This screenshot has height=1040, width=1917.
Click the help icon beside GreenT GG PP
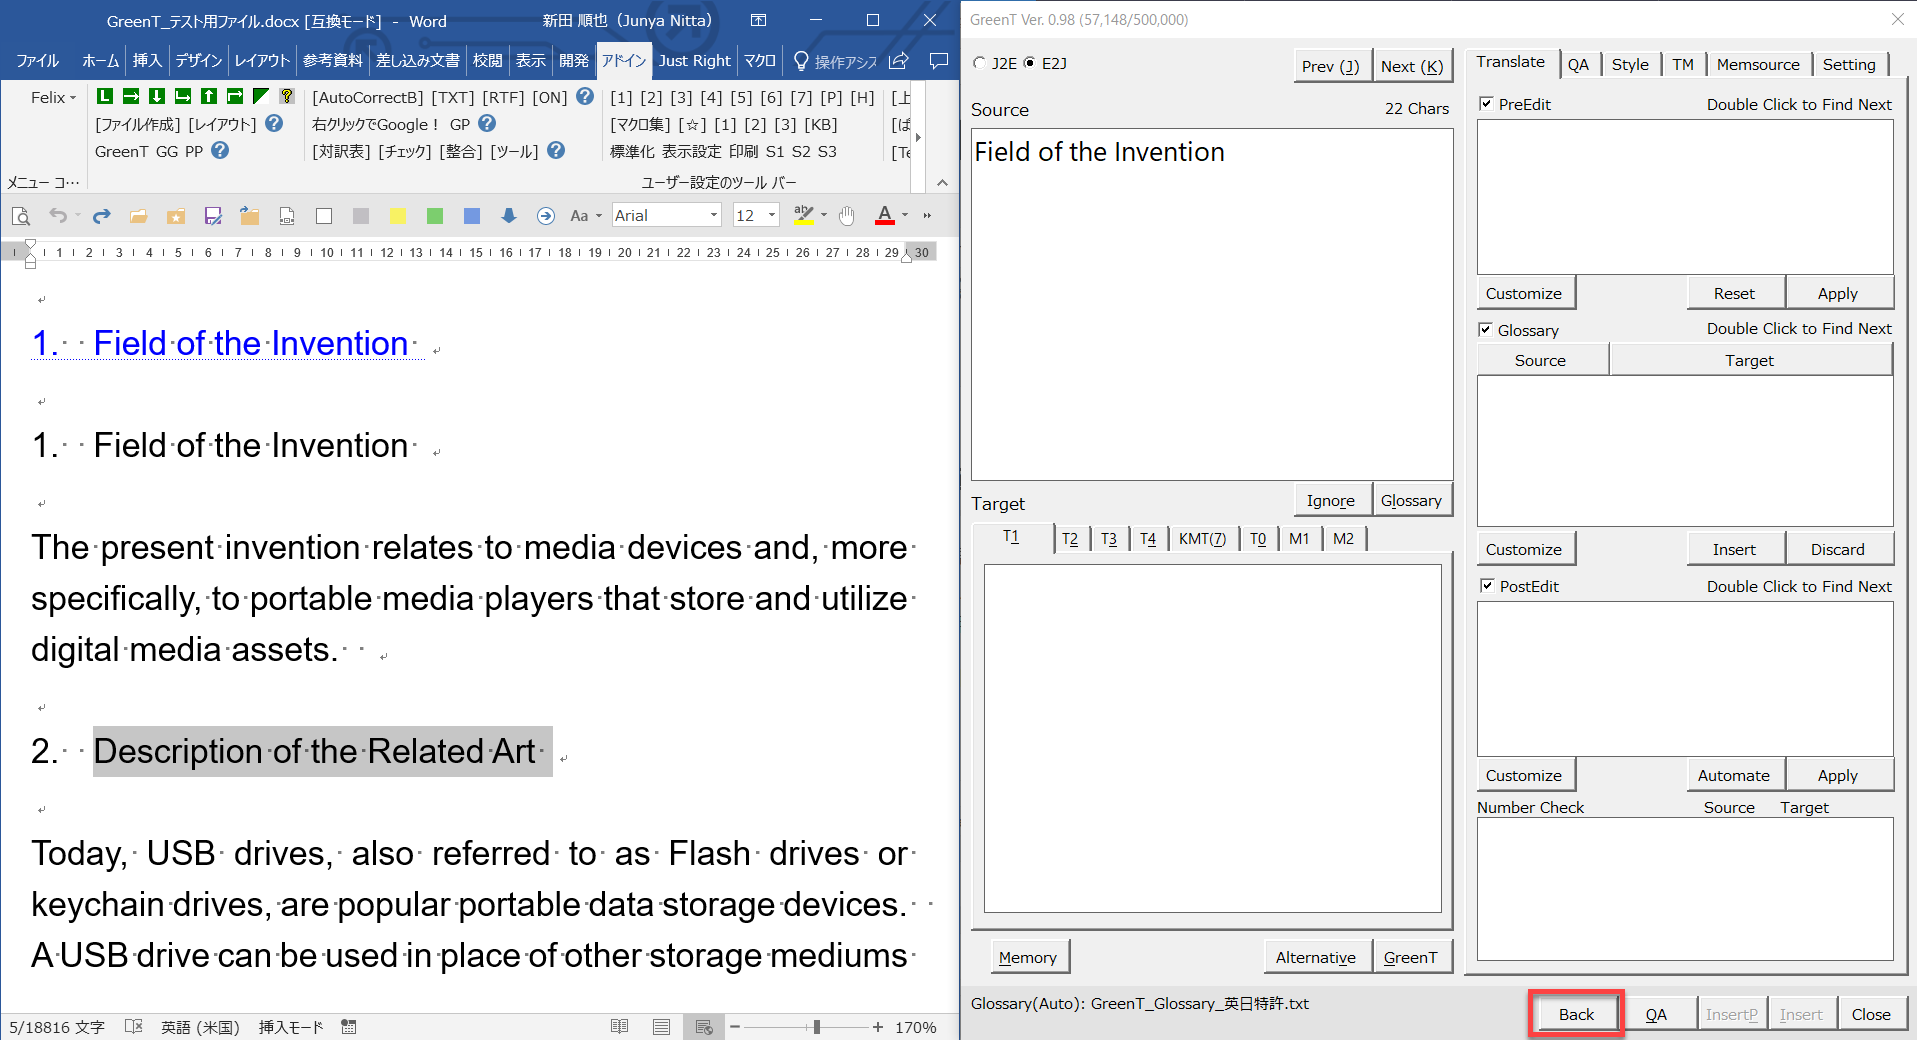[221, 151]
